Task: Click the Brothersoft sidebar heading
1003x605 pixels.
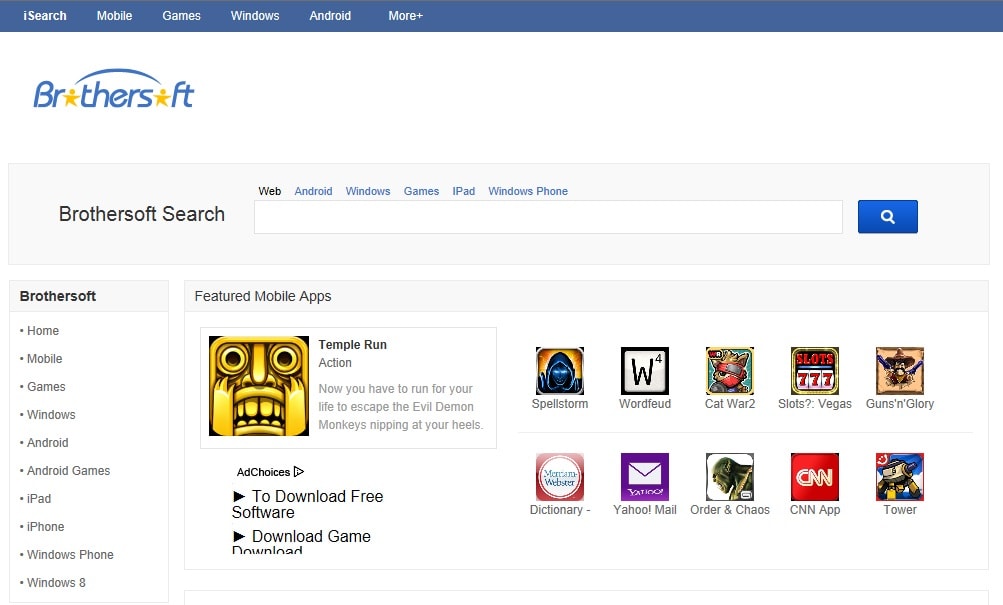Action: coord(58,296)
